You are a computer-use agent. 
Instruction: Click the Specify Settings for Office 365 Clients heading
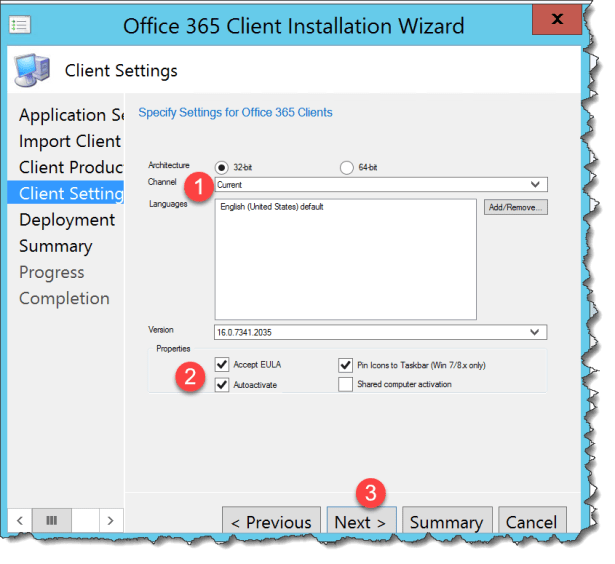235,113
